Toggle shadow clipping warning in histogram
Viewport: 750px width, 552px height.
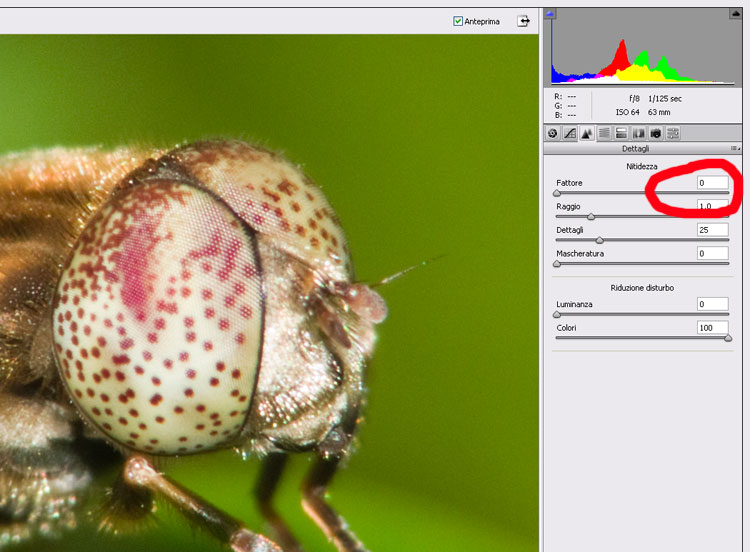click(x=549, y=14)
